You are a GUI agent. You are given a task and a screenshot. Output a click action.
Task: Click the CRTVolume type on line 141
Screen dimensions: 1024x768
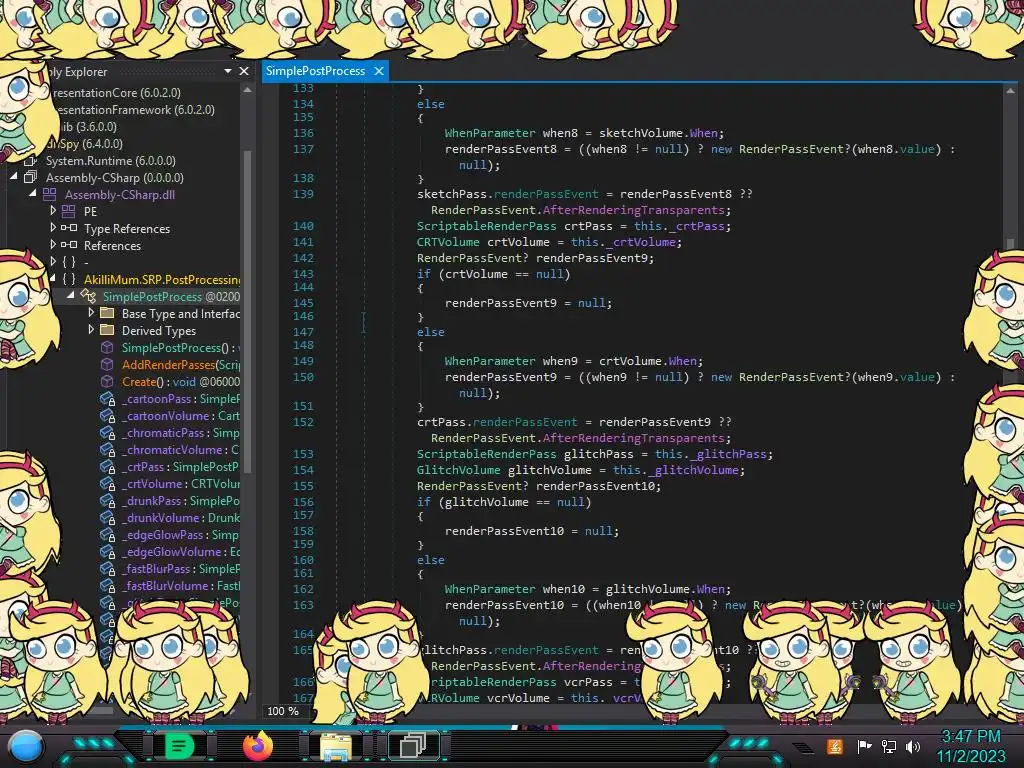[x=448, y=242]
